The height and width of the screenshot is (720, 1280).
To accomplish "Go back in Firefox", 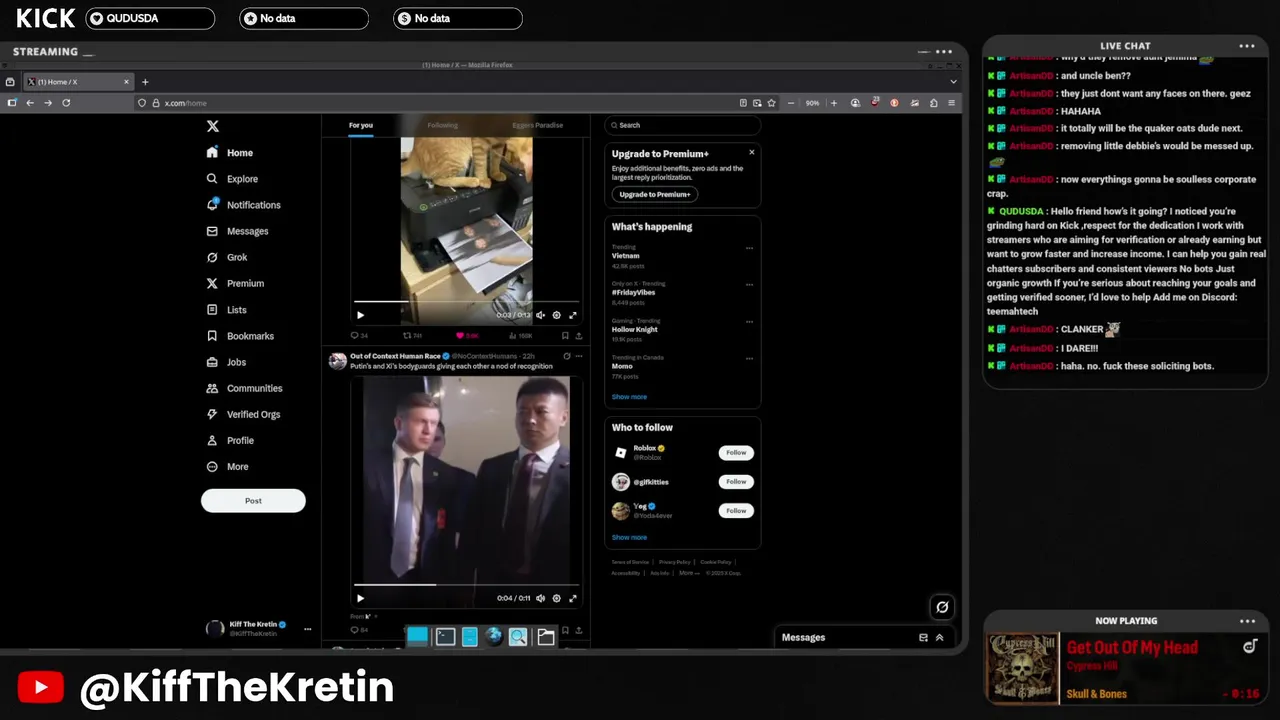I will point(30,103).
